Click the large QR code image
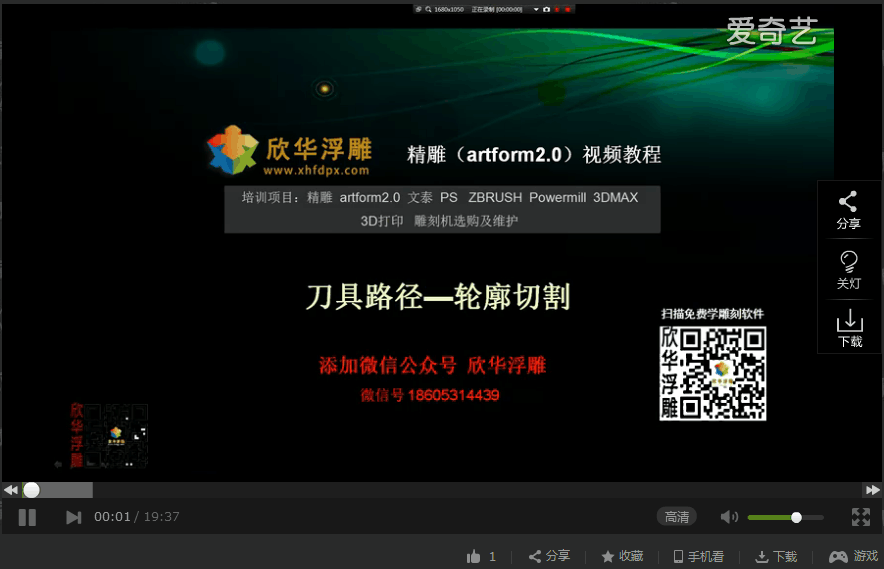Viewport: 884px width, 569px height. click(x=713, y=373)
